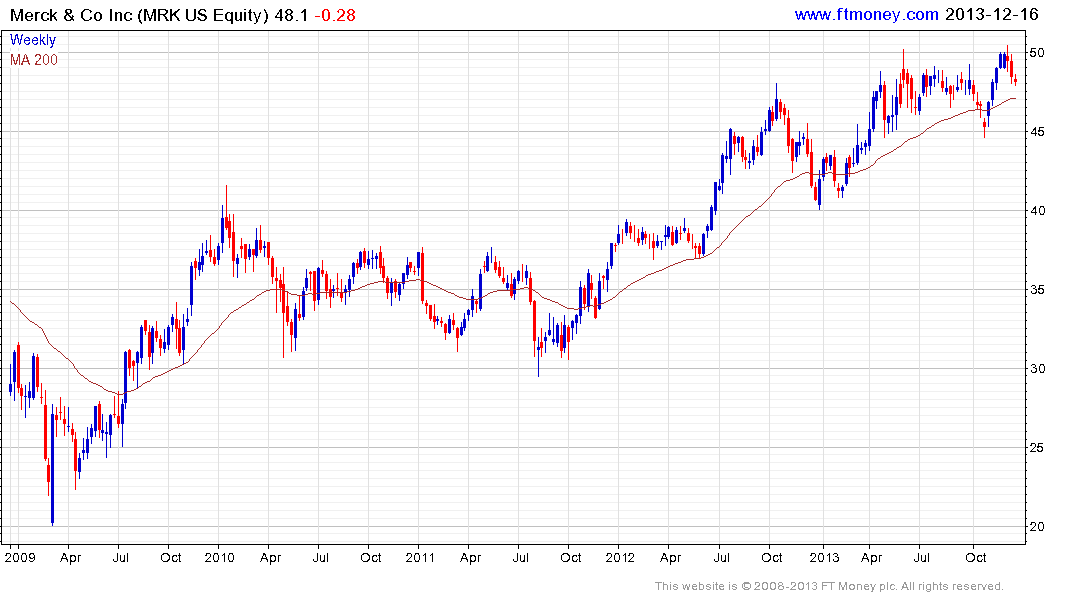The image size is (1075, 600).
Task: Click the 2013 year label on time axis
Action: coord(823,557)
